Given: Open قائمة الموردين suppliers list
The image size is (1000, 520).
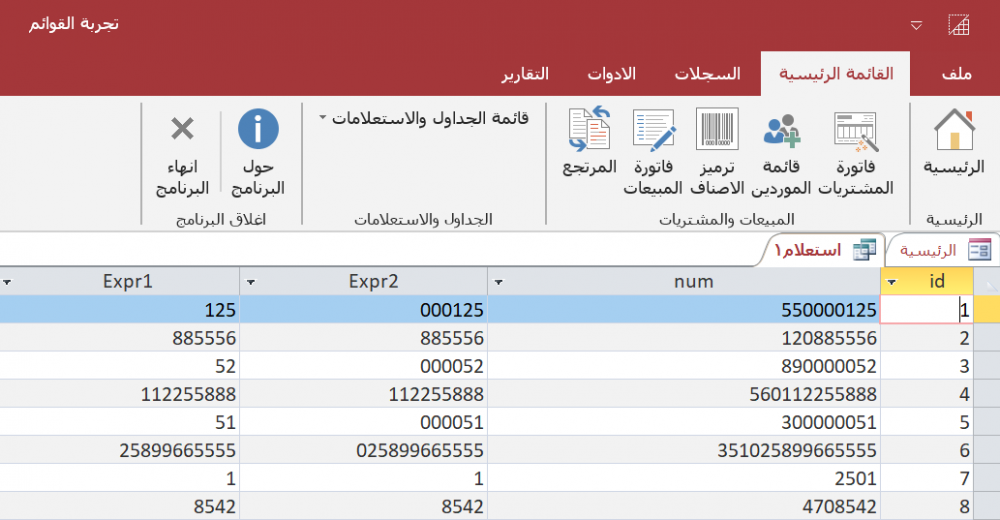Looking at the screenshot, I should click(x=780, y=133).
